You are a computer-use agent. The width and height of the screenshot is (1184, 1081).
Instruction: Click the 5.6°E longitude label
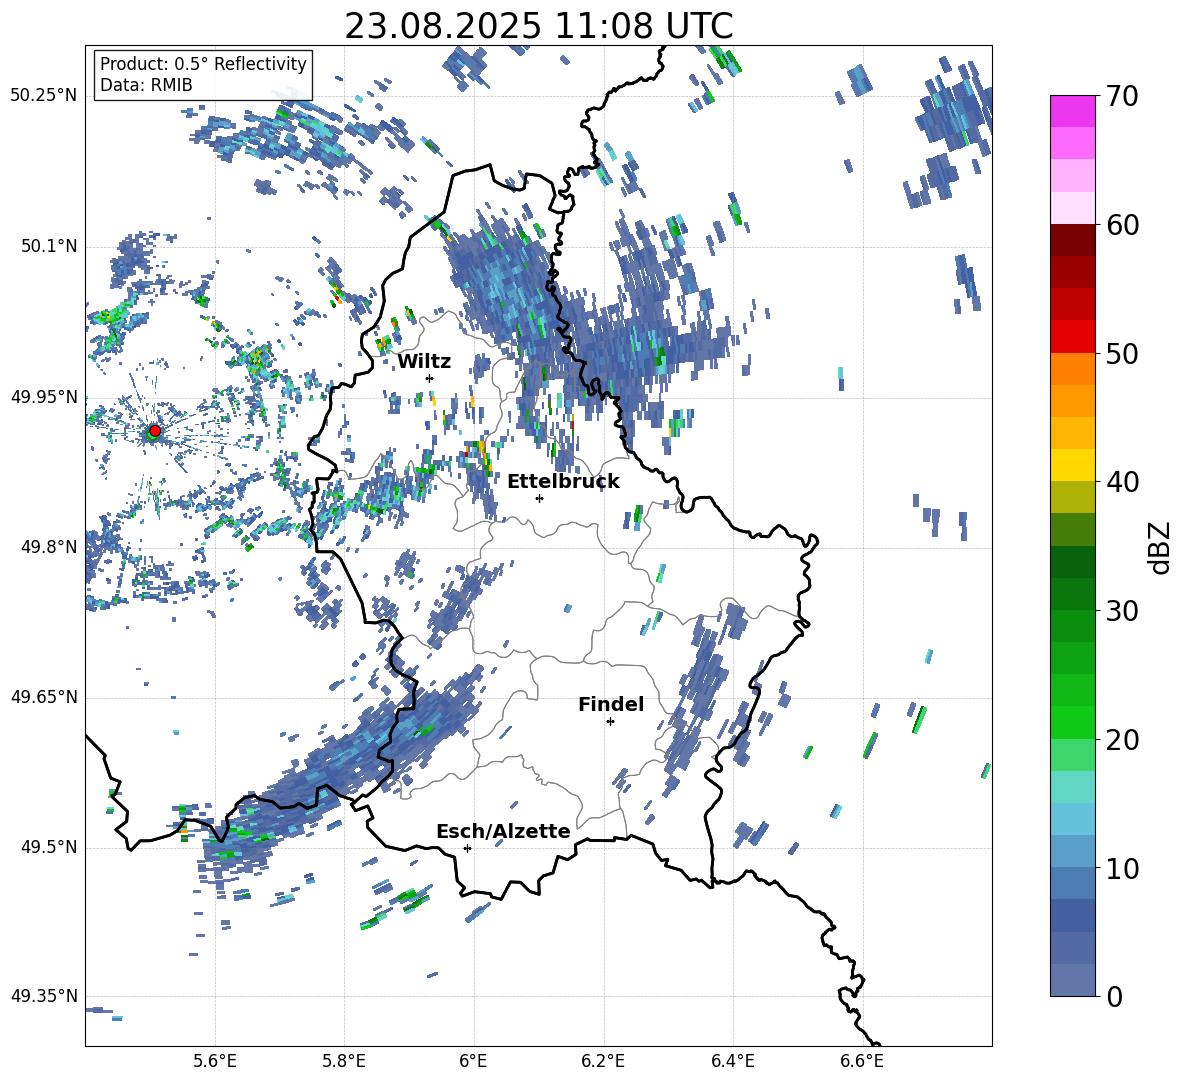coord(215,1061)
